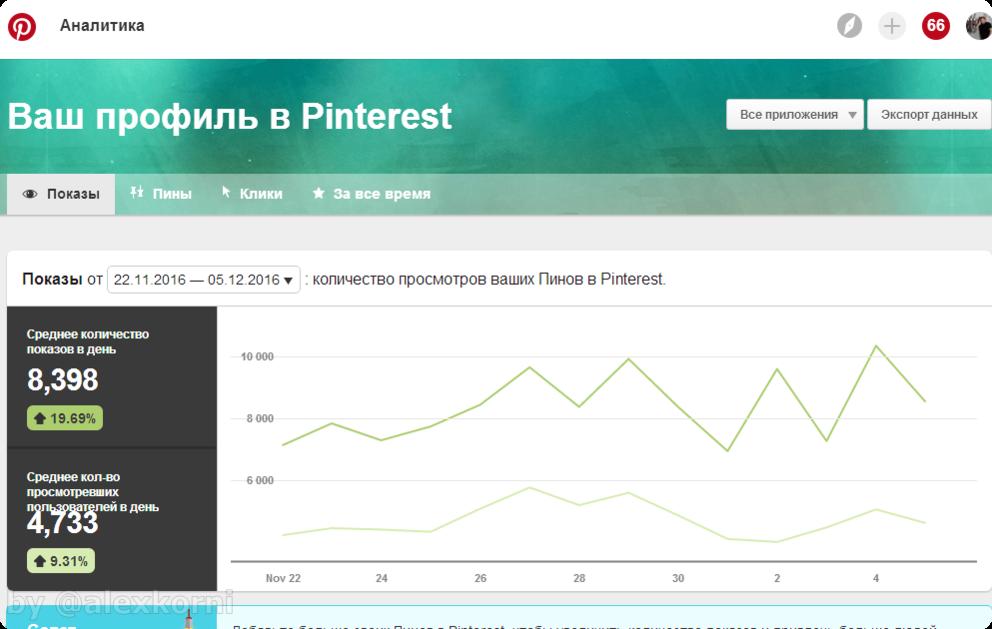The image size is (992, 629).
Task: Open the compass explore icon
Action: pos(849,26)
